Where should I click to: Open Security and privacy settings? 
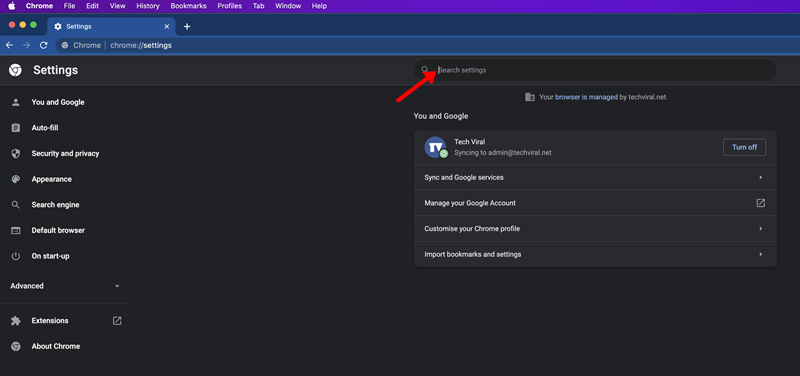click(65, 154)
